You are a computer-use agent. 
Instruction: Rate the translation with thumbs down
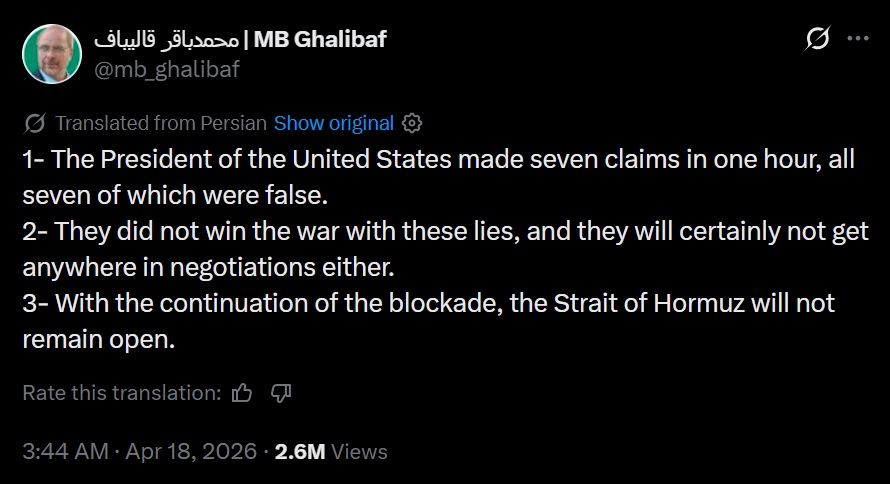281,393
